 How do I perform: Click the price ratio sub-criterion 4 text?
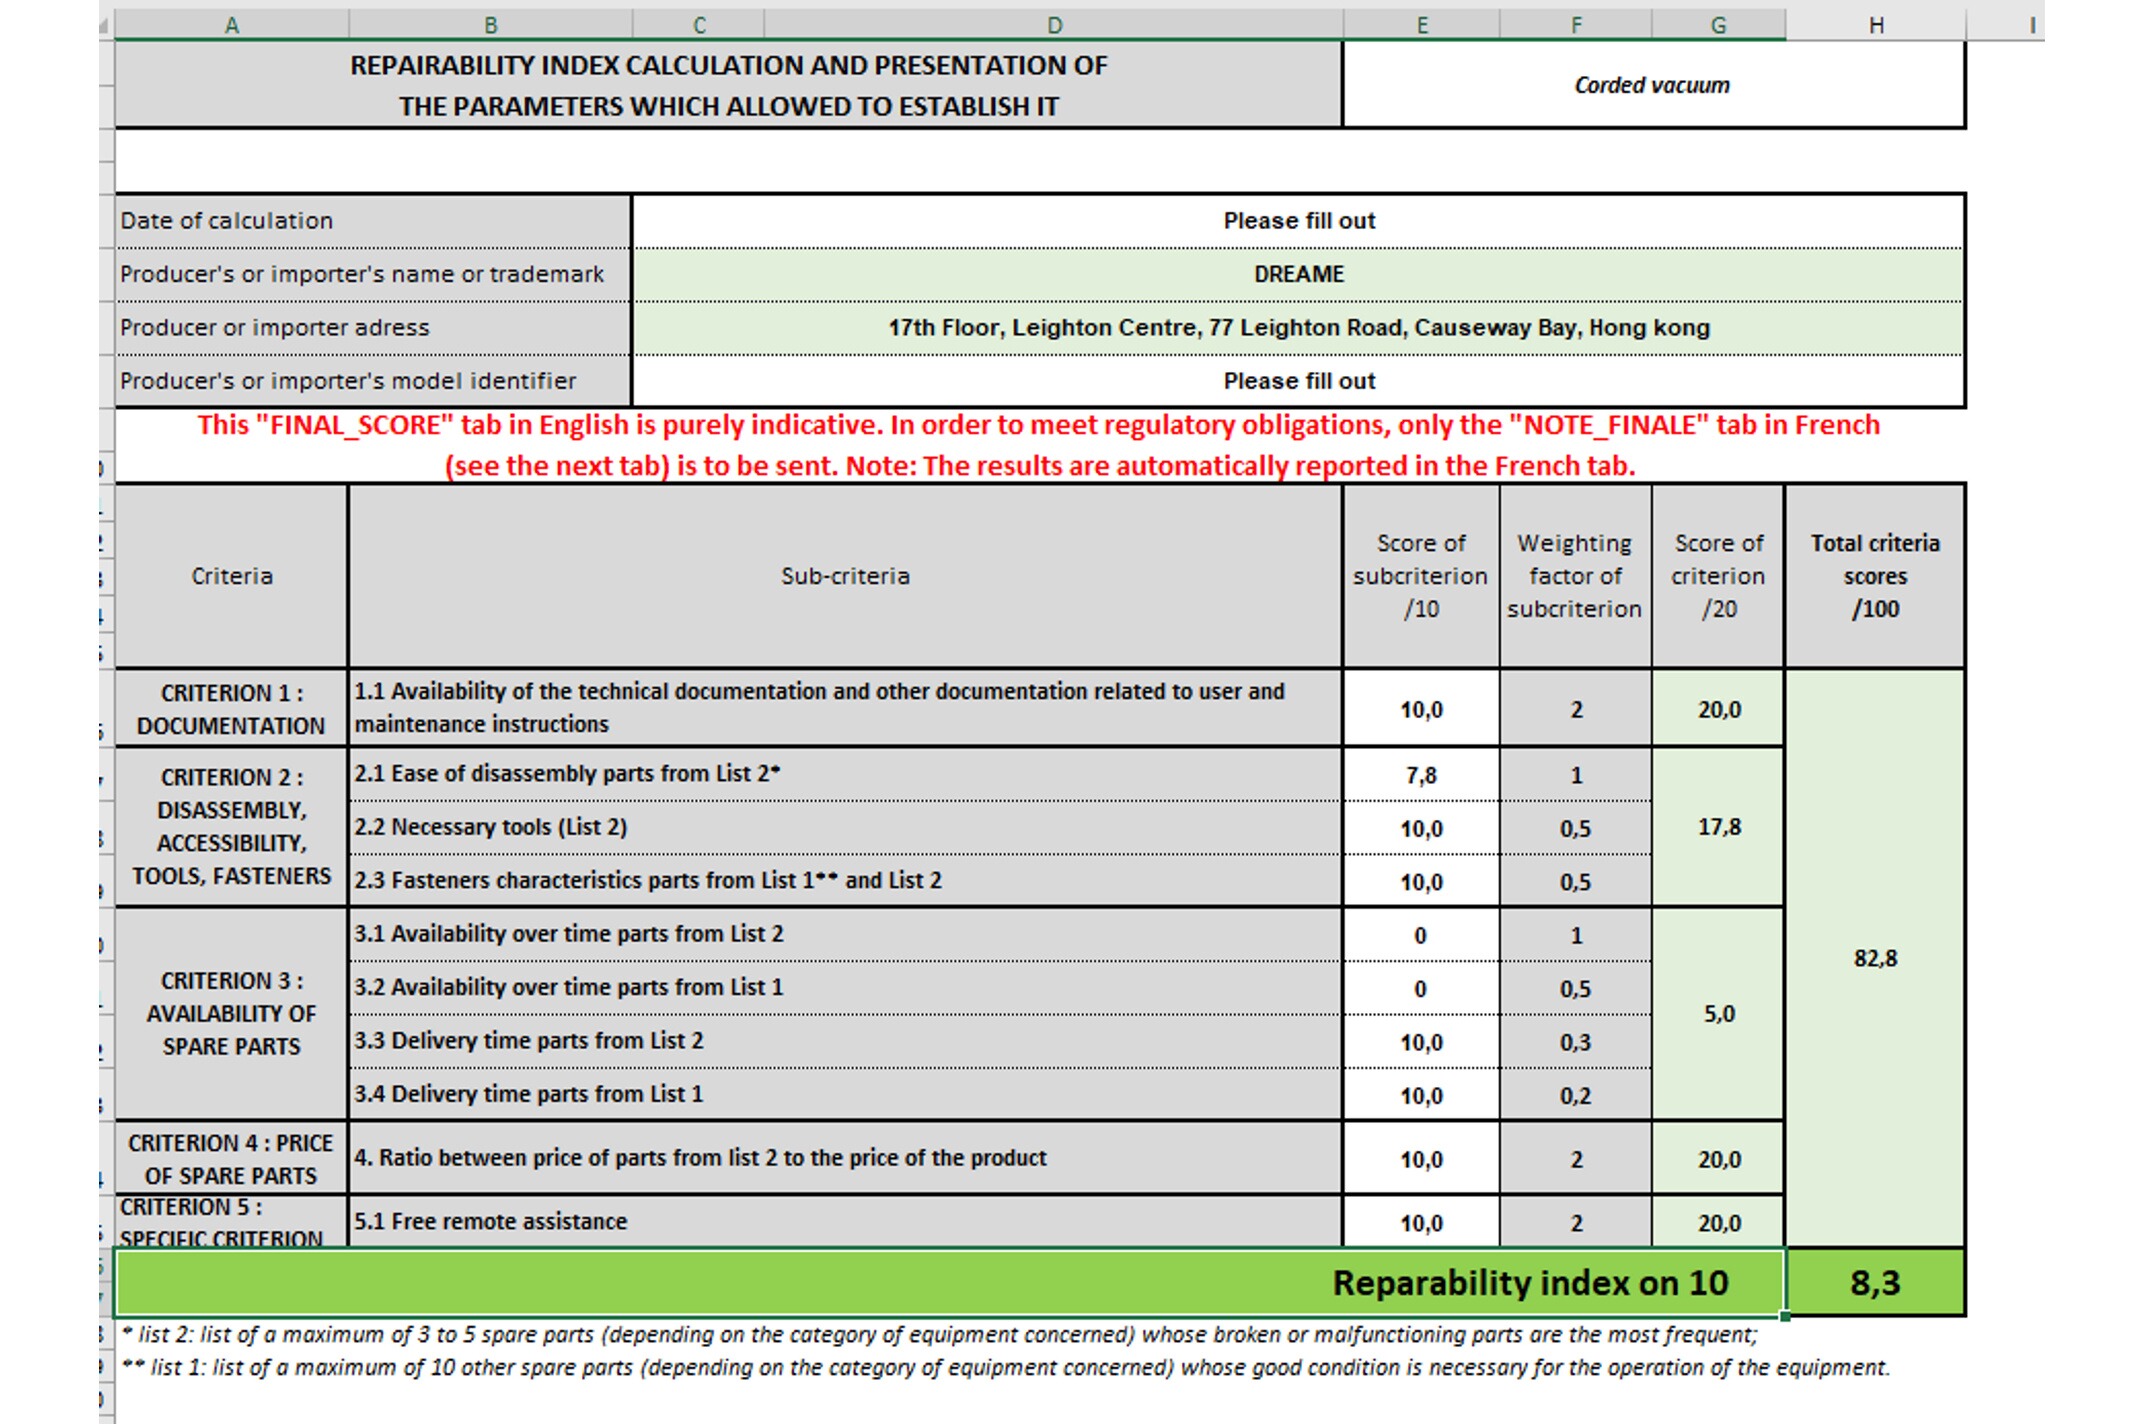(x=700, y=1158)
